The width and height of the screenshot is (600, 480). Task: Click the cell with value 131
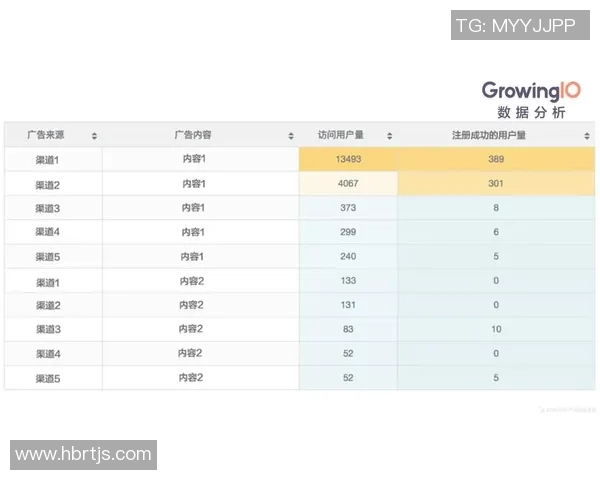(x=348, y=305)
